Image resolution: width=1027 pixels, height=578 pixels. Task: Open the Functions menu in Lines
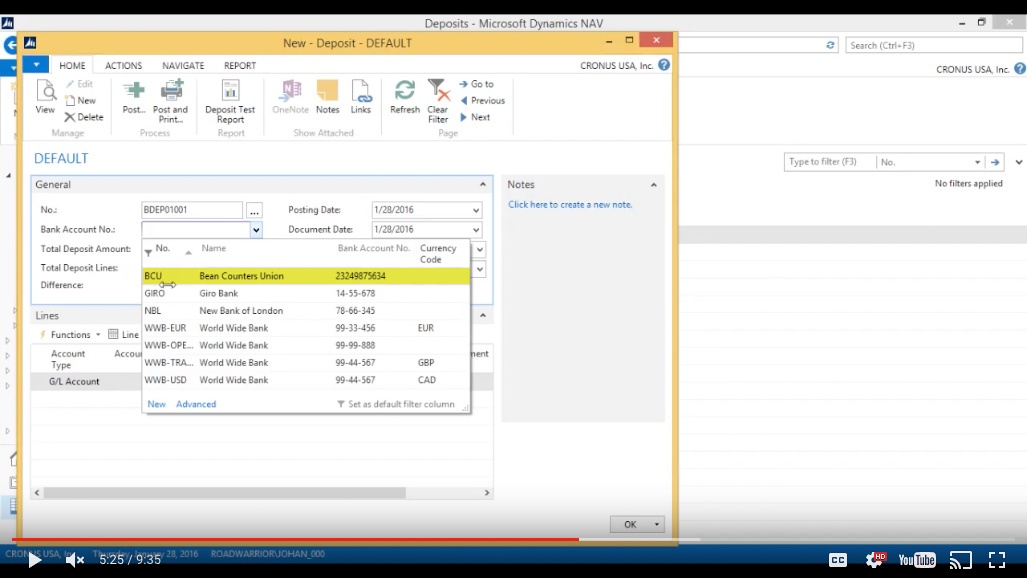(71, 335)
